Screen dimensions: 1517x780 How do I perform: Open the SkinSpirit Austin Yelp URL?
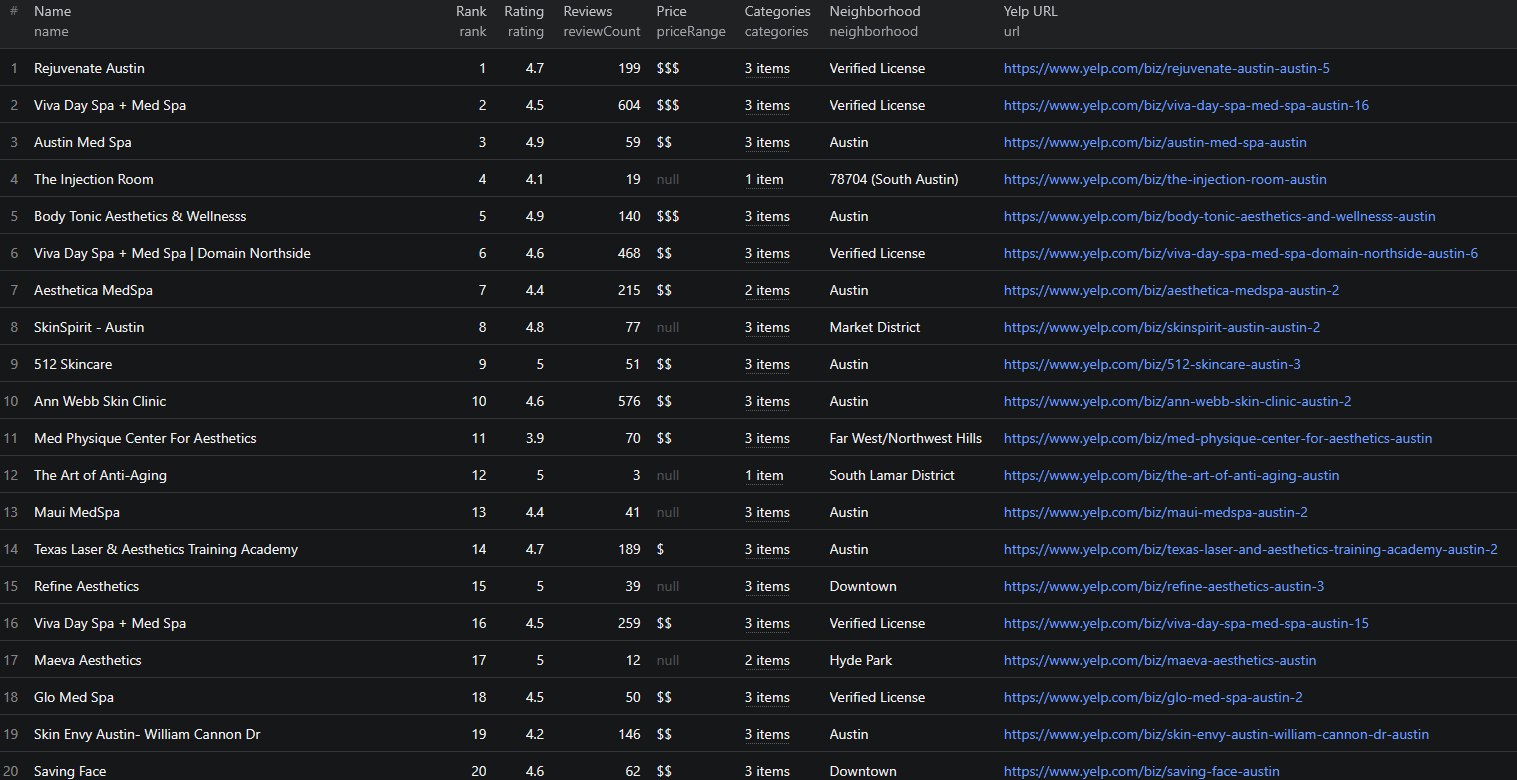[1162, 327]
